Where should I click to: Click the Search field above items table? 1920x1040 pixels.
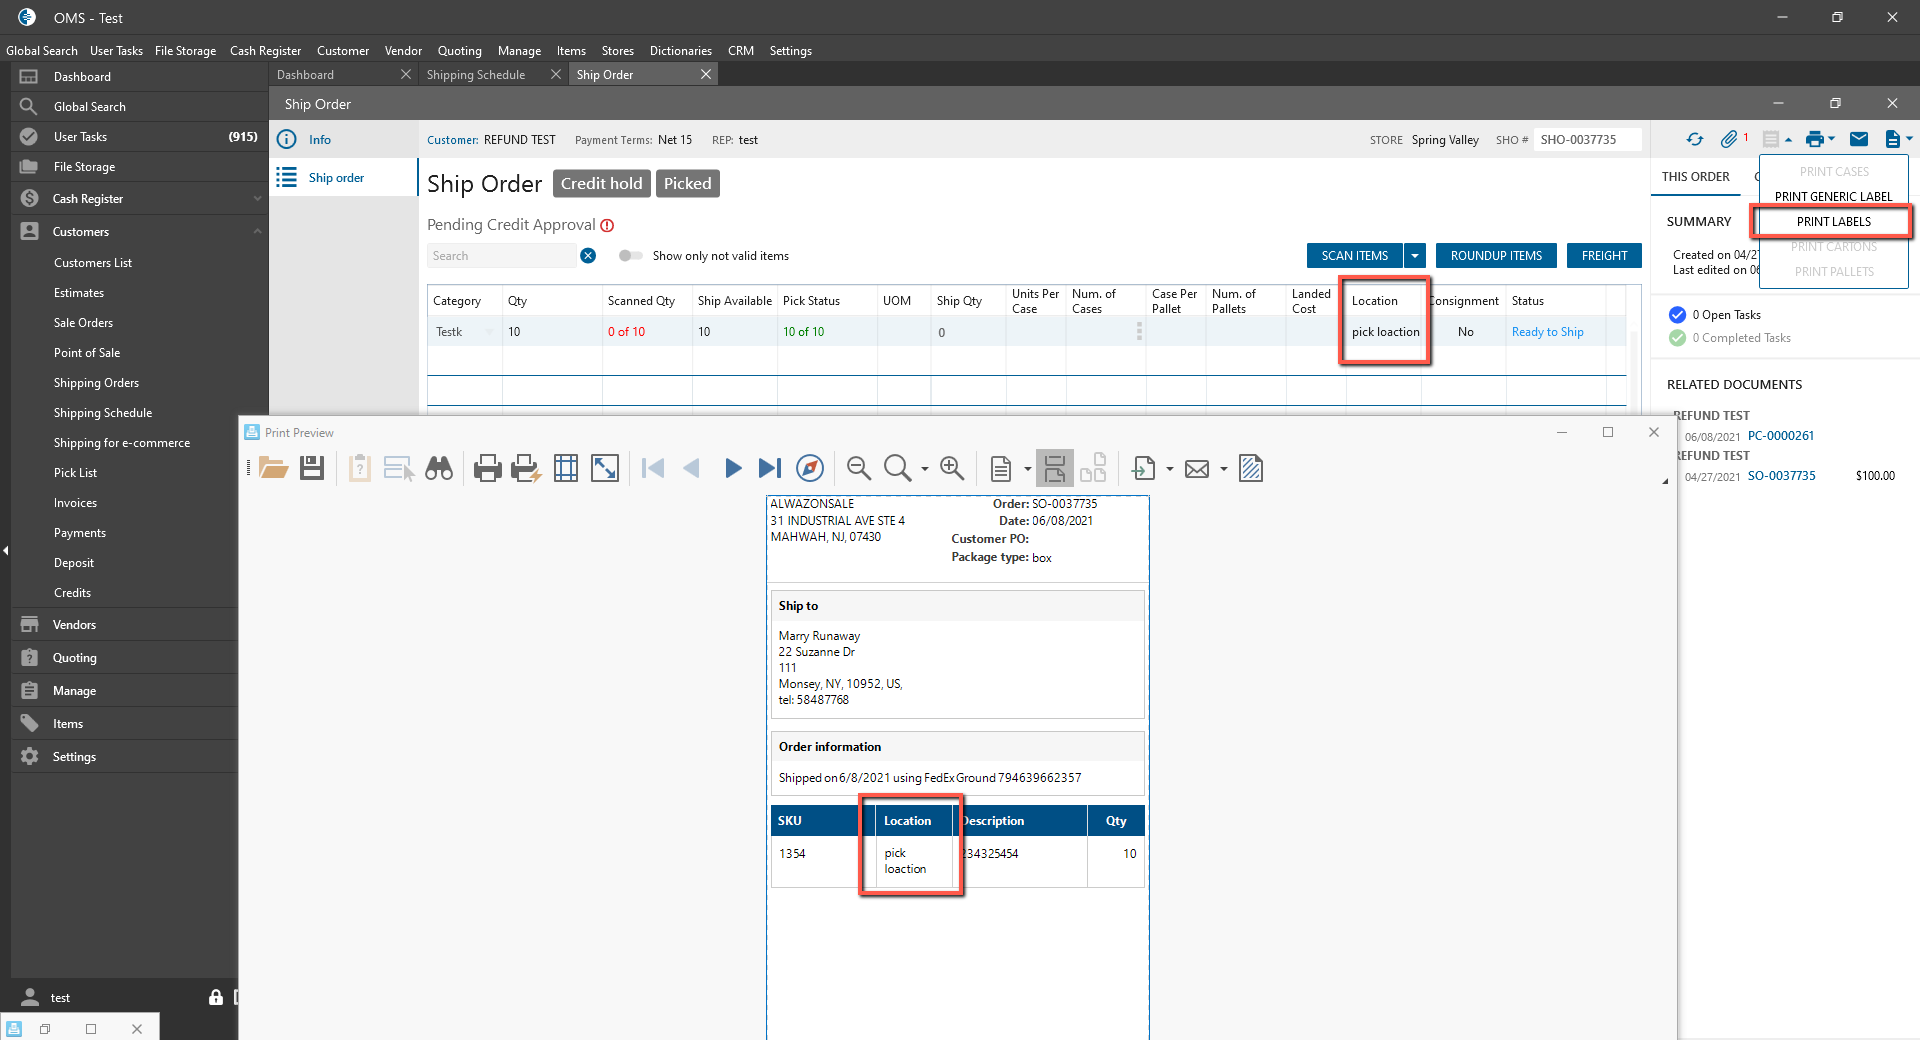[502, 256]
